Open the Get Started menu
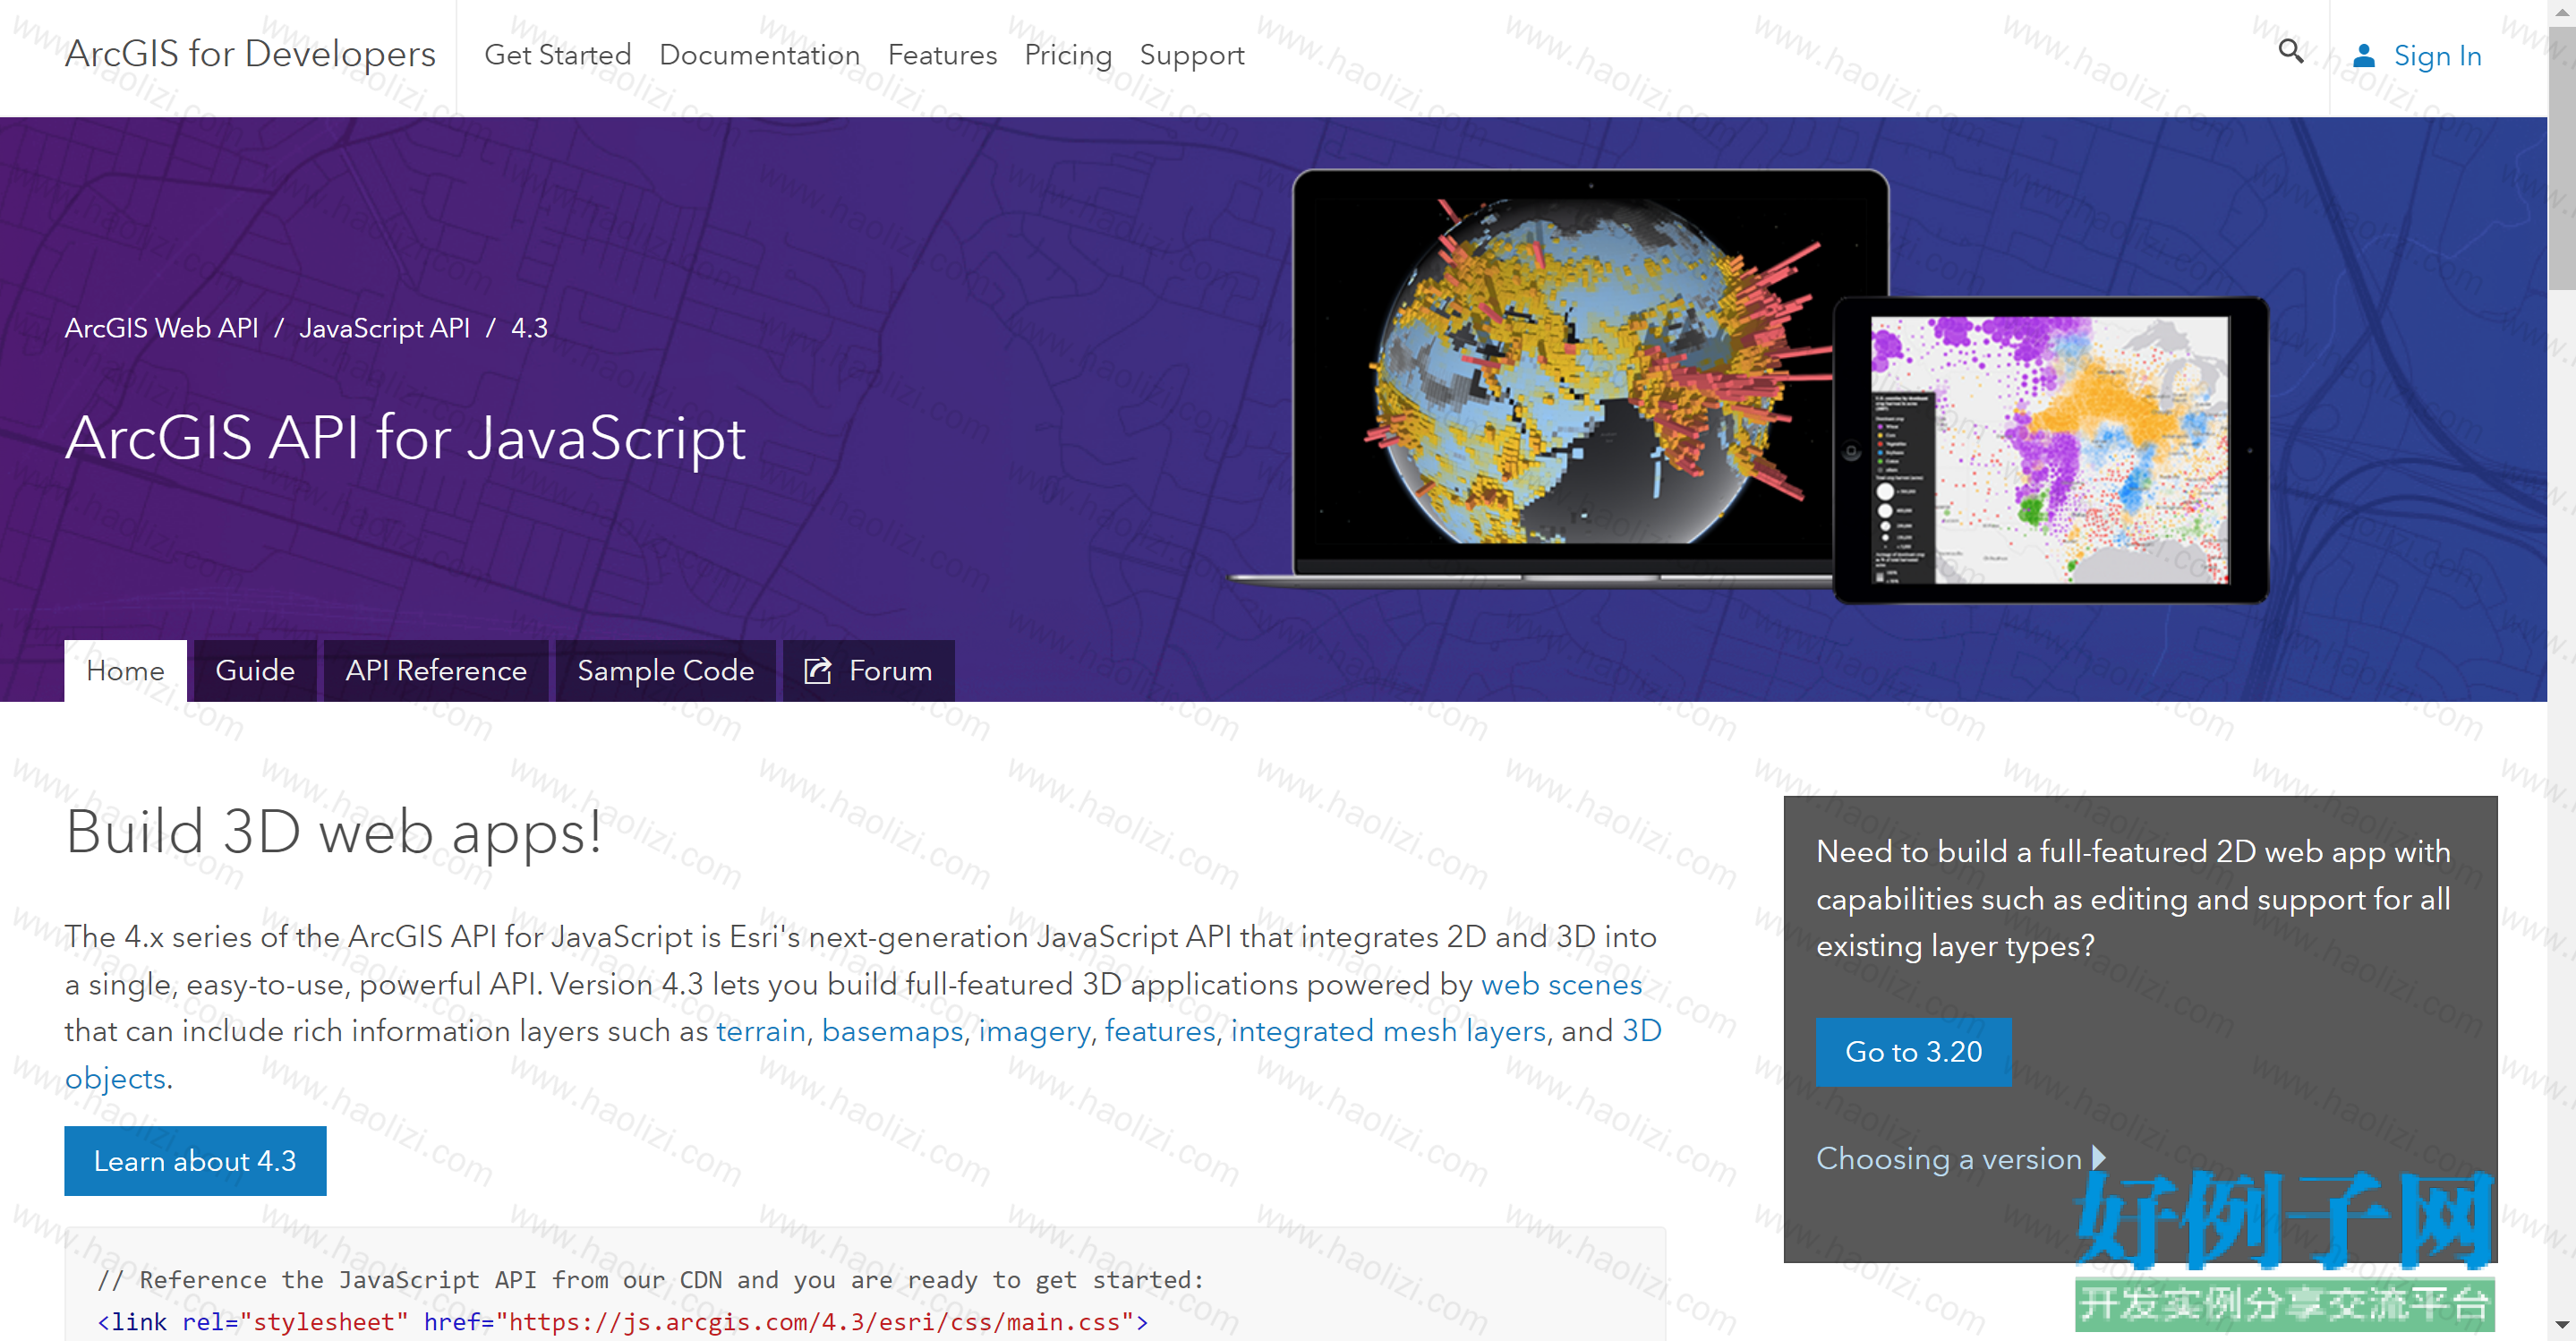Screen dimensions: 2576x1341 point(558,55)
